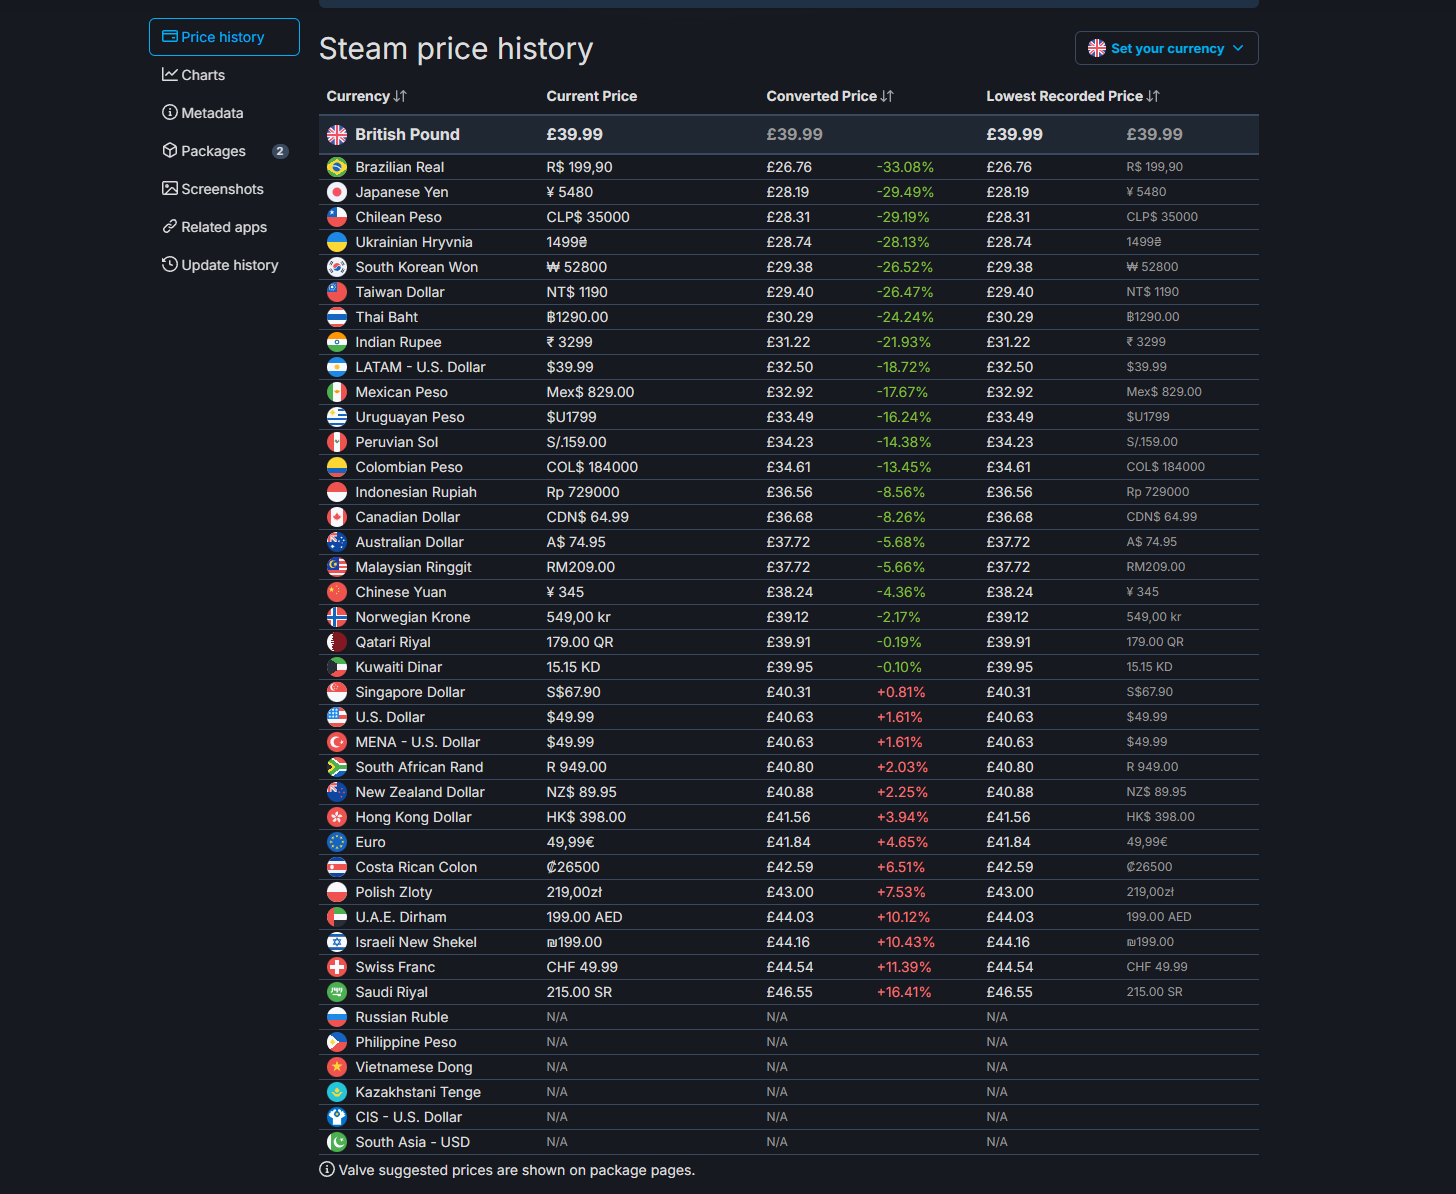Click the South Korean Won flag icon

337,267
